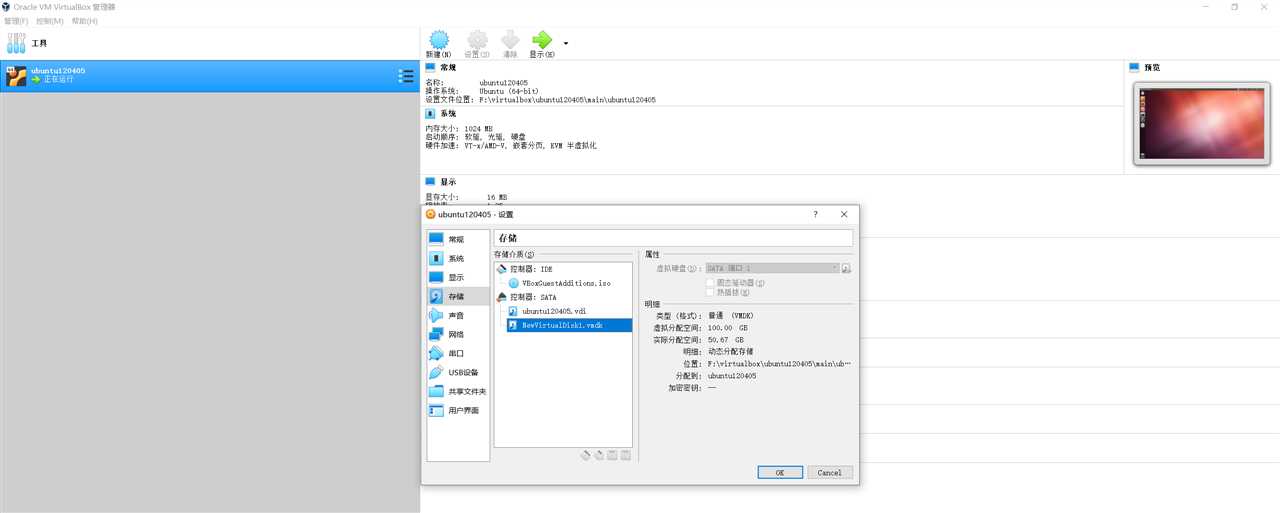Viewport: 1280px width, 513px height.
Task: Toggle the 热插拔 checkbox
Action: pos(710,292)
